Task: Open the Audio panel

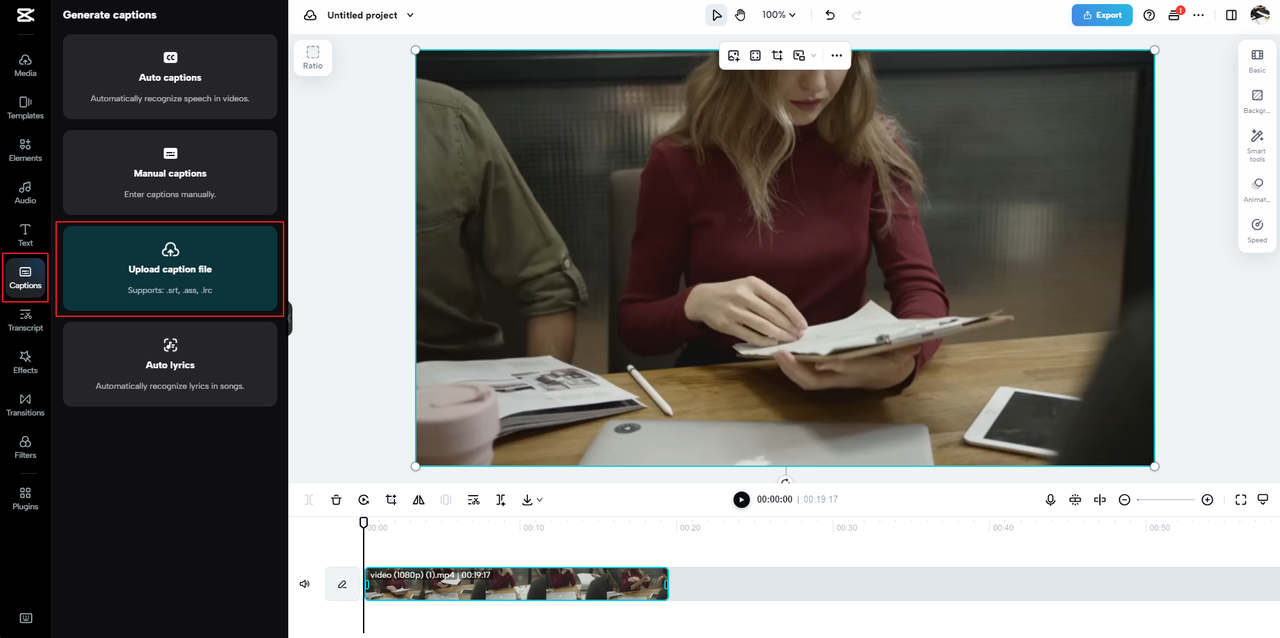Action: tap(25, 193)
